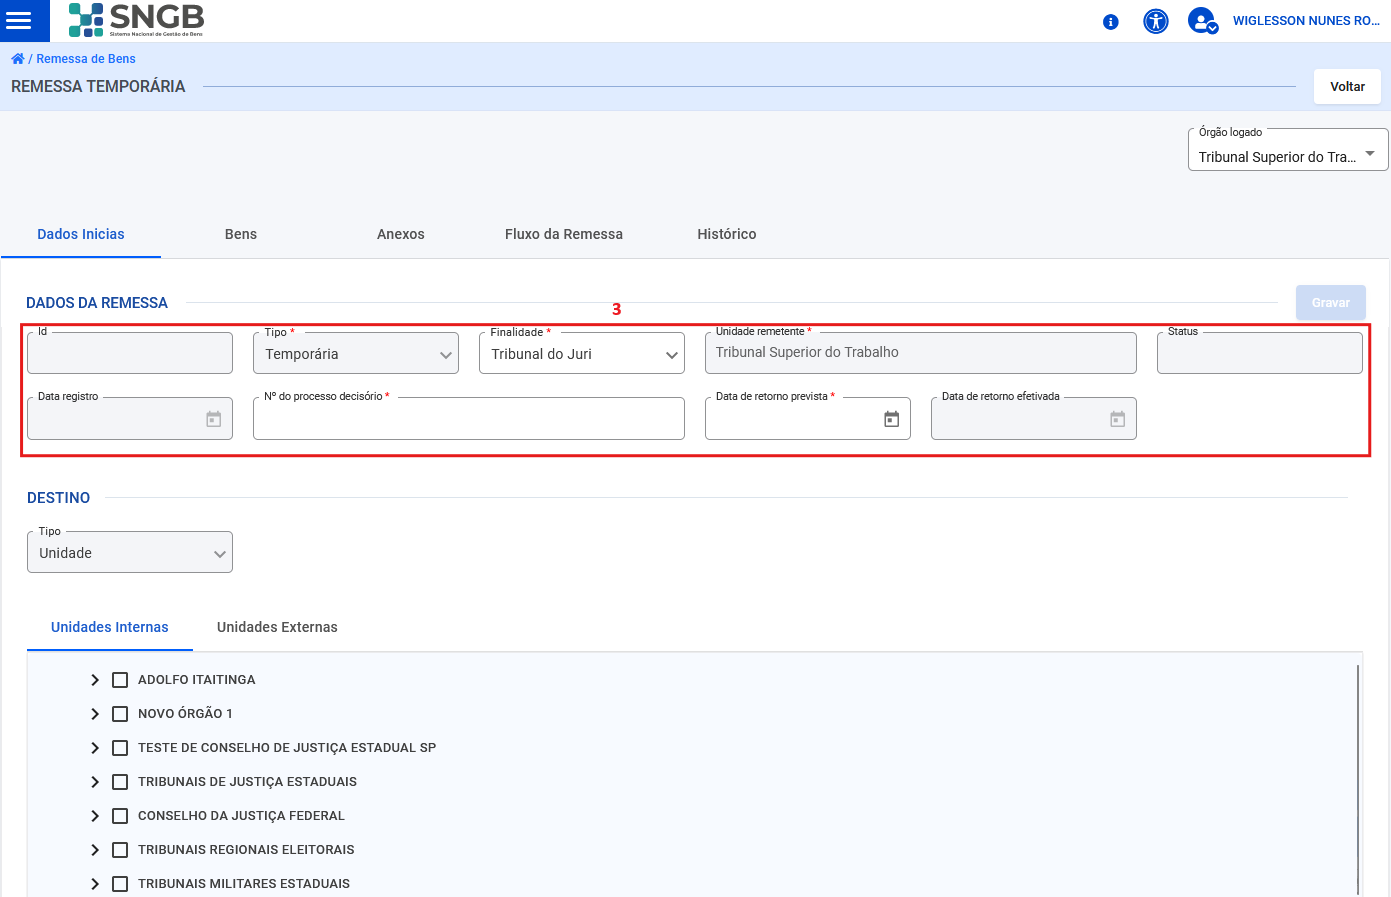The width and height of the screenshot is (1391, 897).
Task: Click the CONSELHO DA JUSTIÇA FEDERAL label
Action: click(241, 816)
